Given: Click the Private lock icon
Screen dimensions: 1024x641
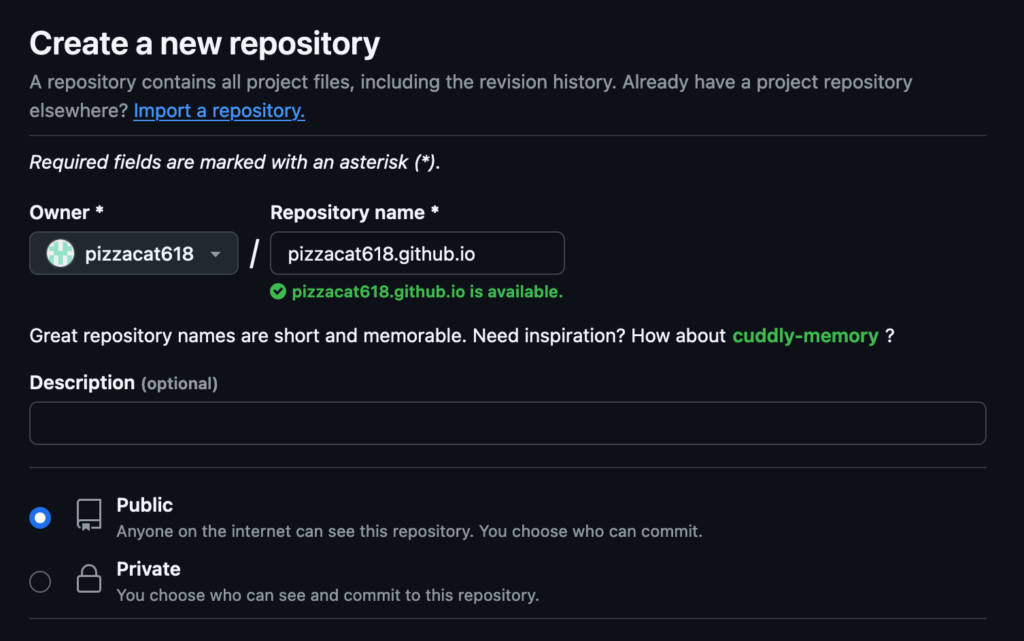Looking at the screenshot, I should [x=89, y=578].
